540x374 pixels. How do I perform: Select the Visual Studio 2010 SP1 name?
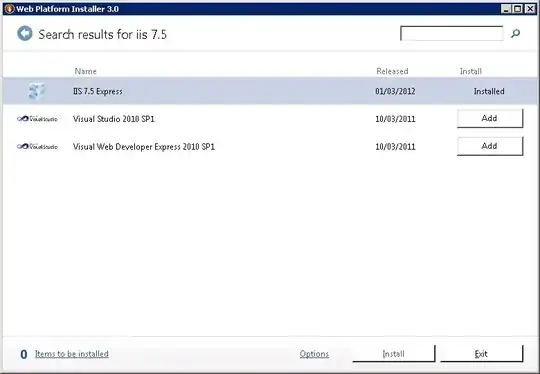coord(114,119)
